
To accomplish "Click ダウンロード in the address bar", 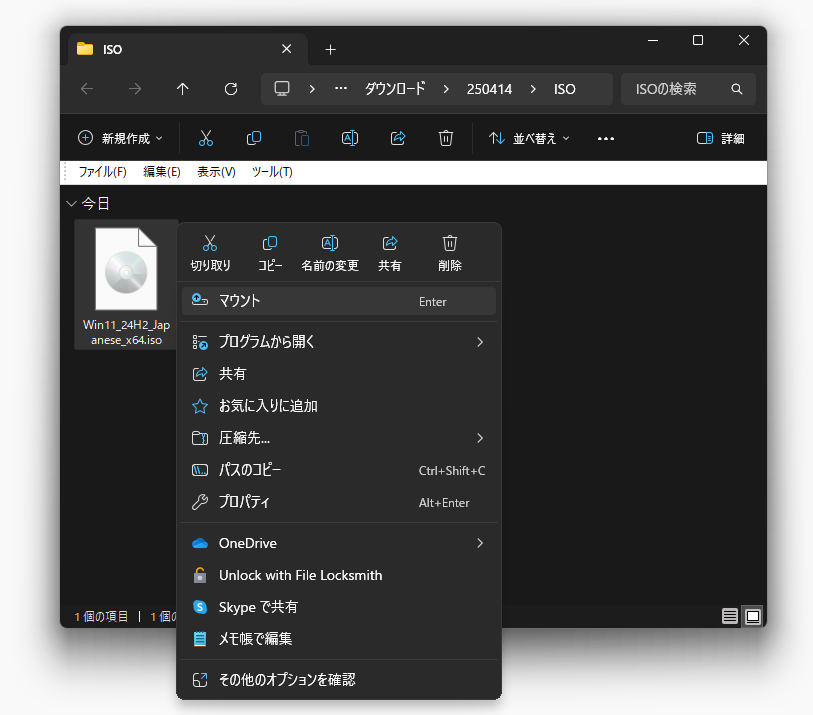I will [395, 89].
